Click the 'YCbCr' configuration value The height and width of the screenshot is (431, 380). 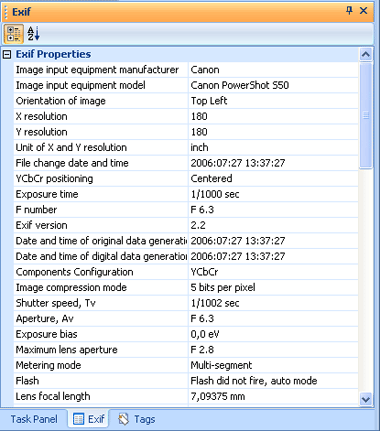pos(204,272)
